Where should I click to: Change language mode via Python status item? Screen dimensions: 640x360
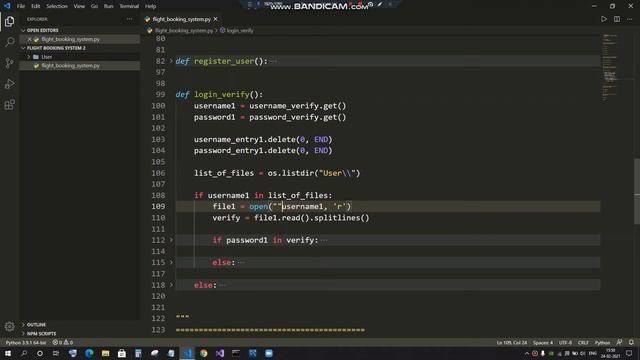tap(602, 342)
